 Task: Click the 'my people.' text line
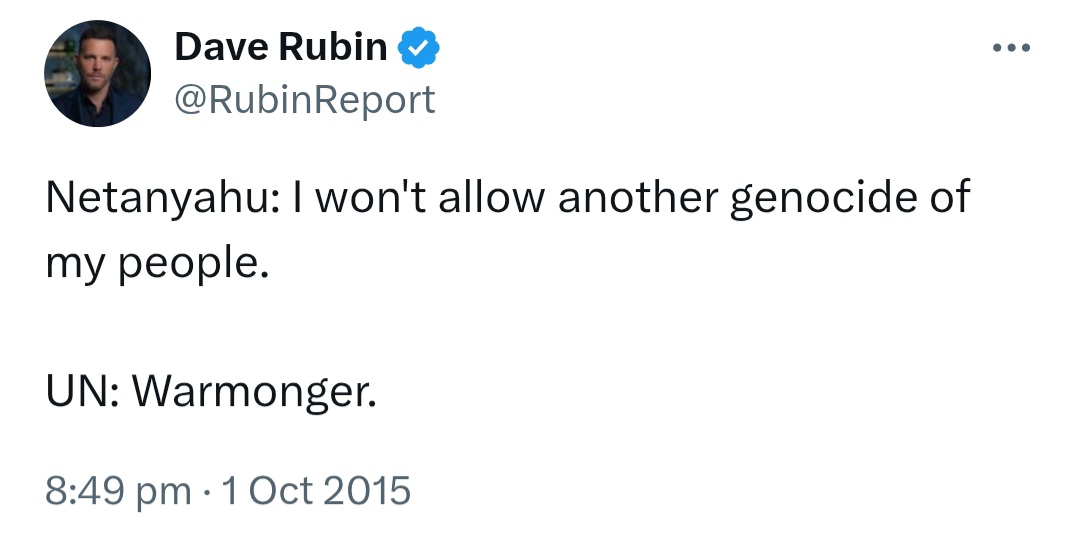point(157,264)
